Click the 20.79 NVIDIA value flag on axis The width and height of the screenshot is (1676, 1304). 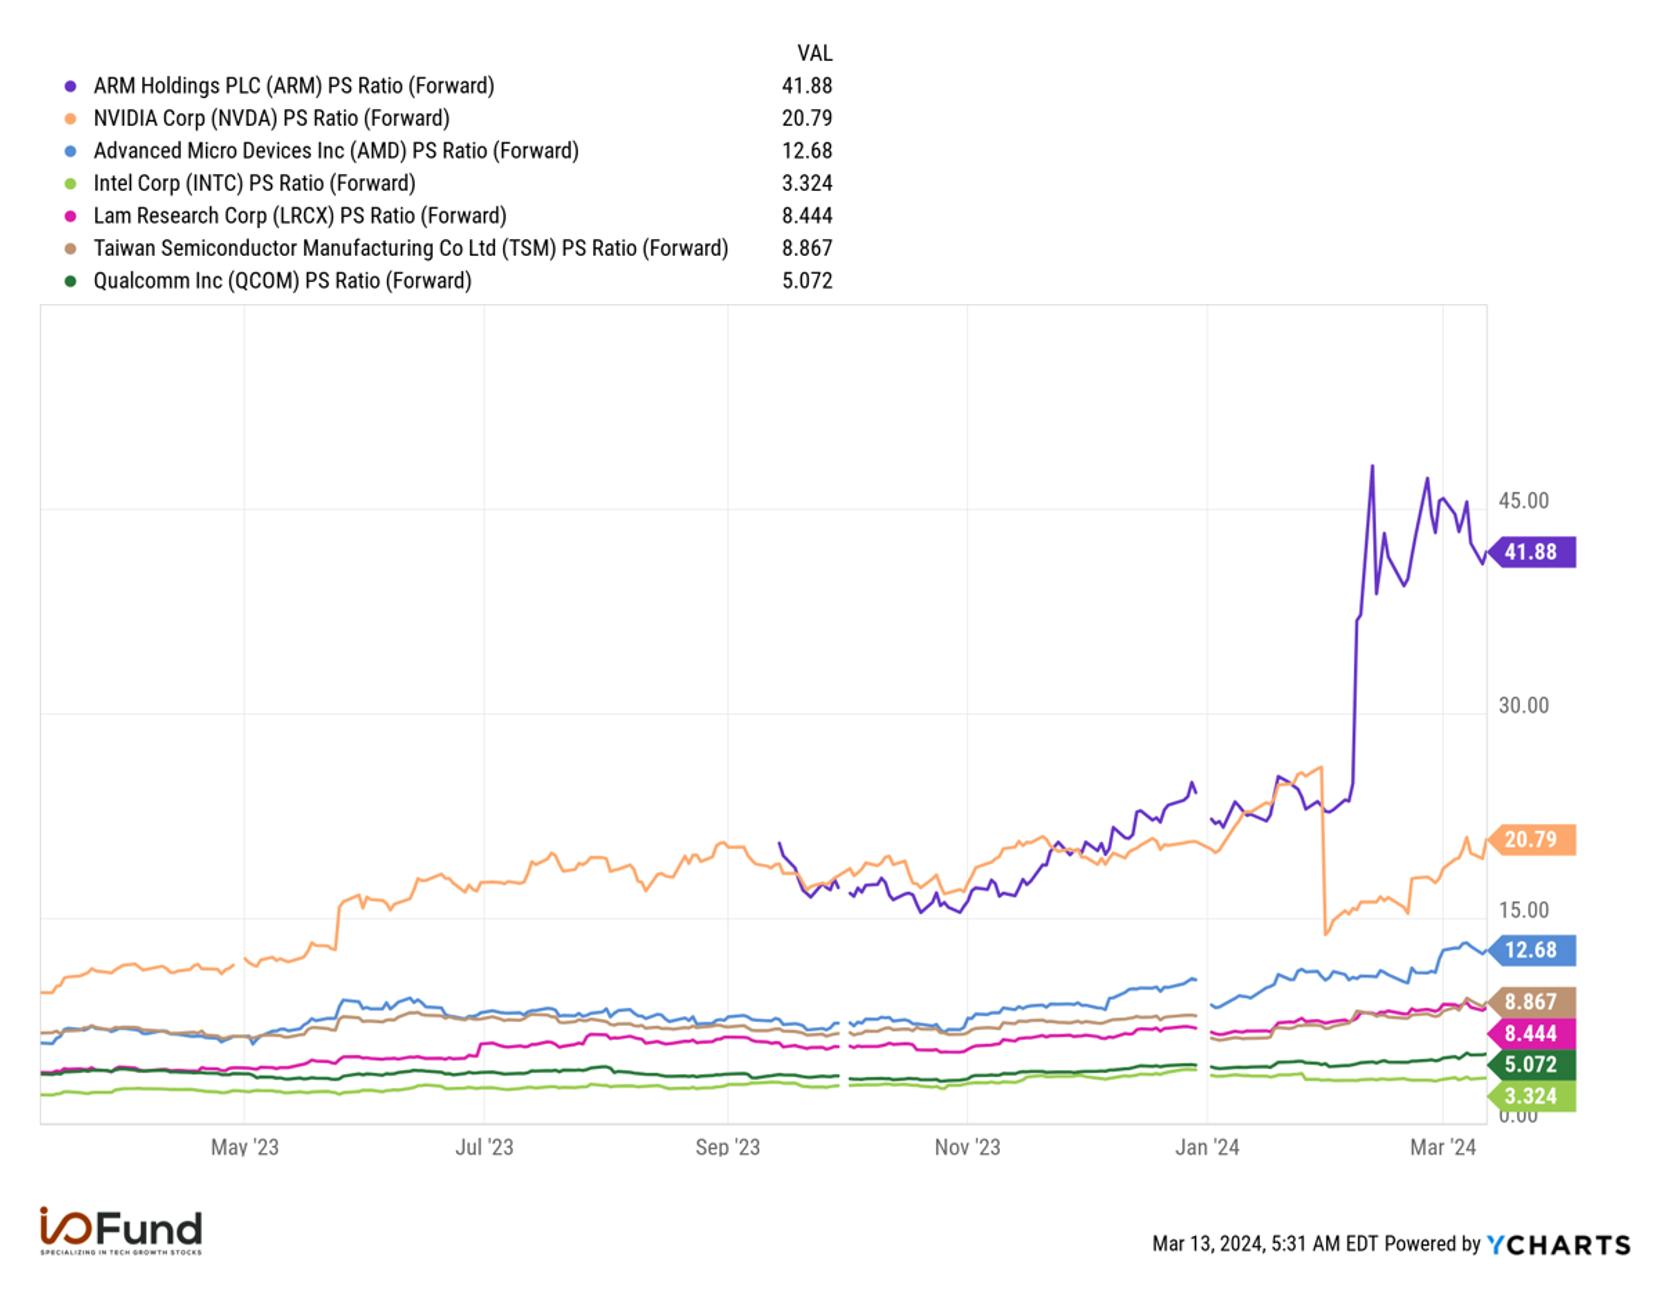(x=1531, y=840)
